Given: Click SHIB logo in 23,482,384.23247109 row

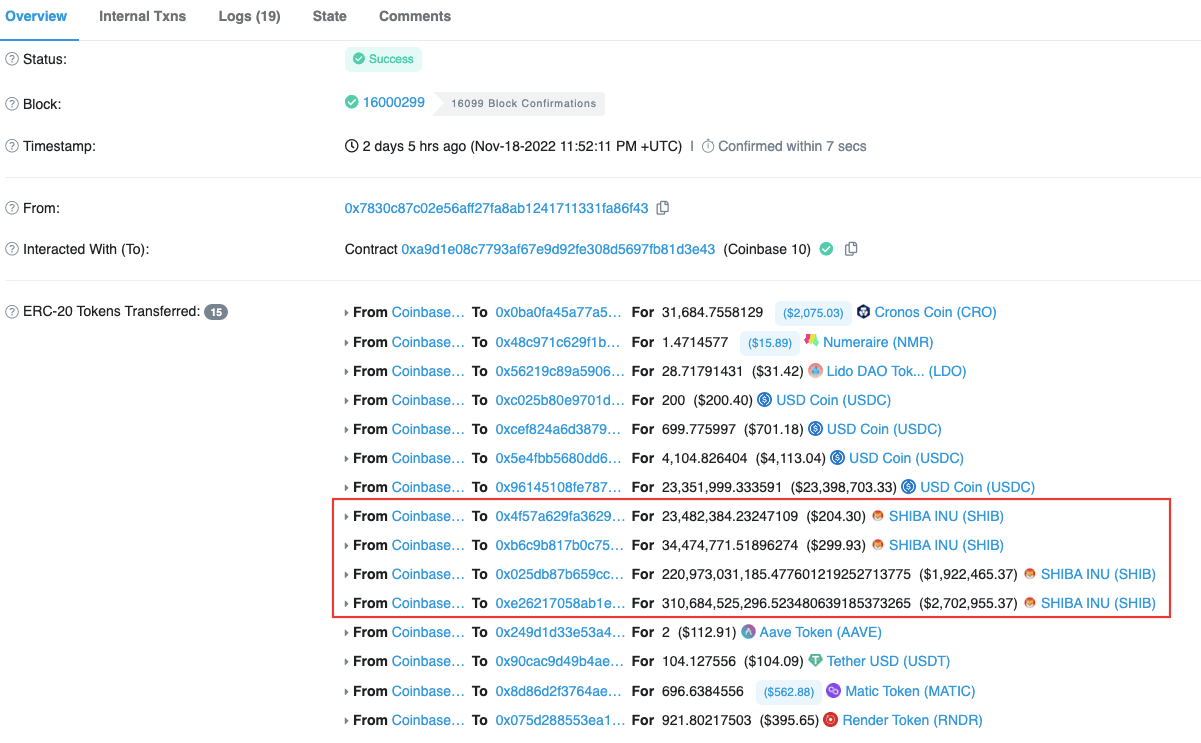Looking at the screenshot, I should 878,517.
